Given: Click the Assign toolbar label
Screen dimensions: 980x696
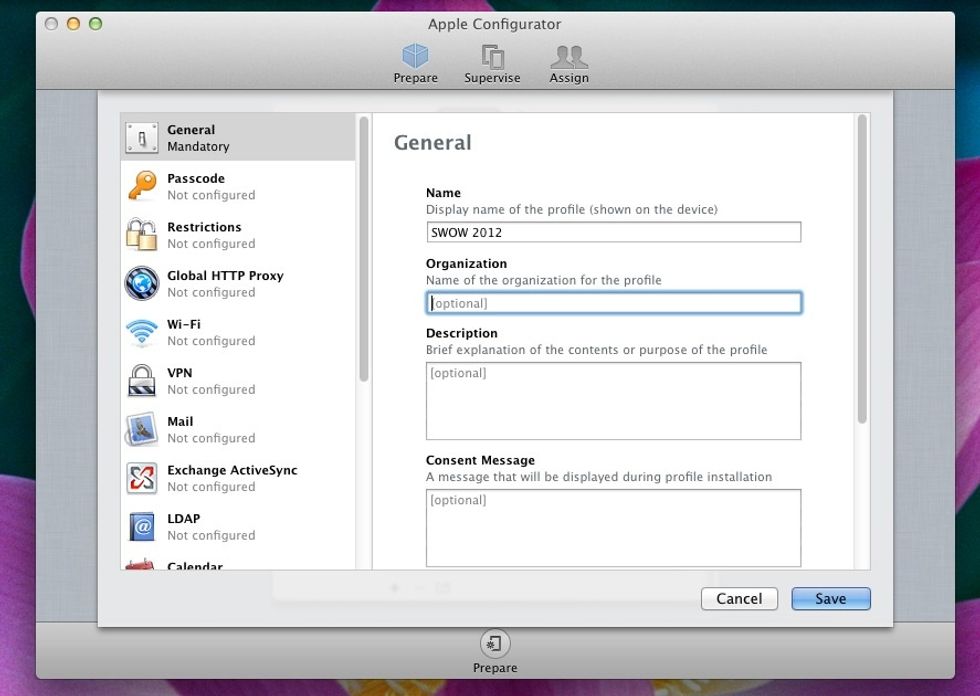Looking at the screenshot, I should coord(569,78).
